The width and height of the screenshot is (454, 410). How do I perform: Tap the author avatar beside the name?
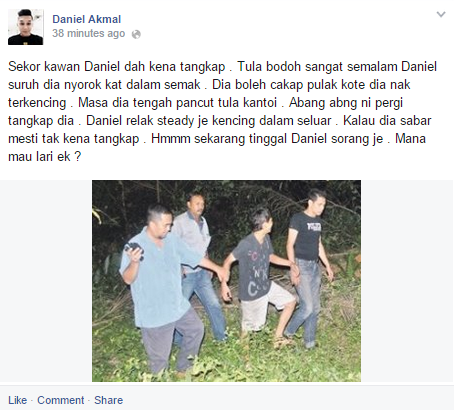[x=26, y=27]
